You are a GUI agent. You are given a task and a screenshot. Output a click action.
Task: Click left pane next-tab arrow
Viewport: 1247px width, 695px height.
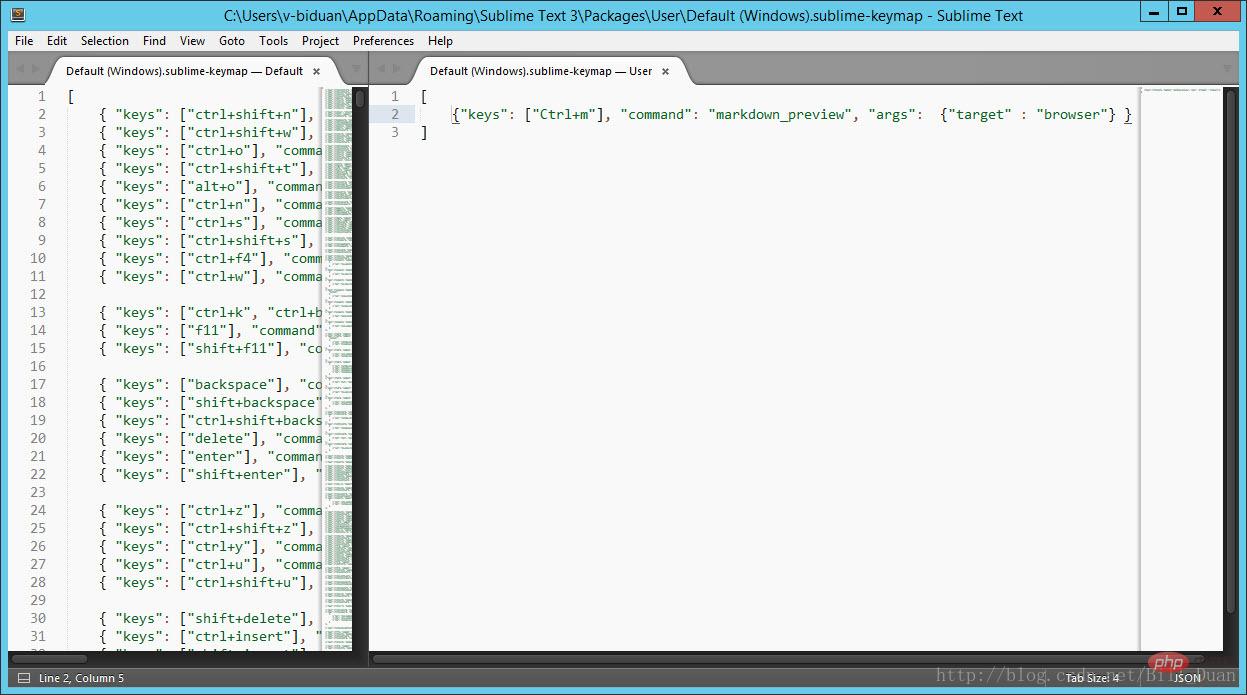click(x=37, y=69)
